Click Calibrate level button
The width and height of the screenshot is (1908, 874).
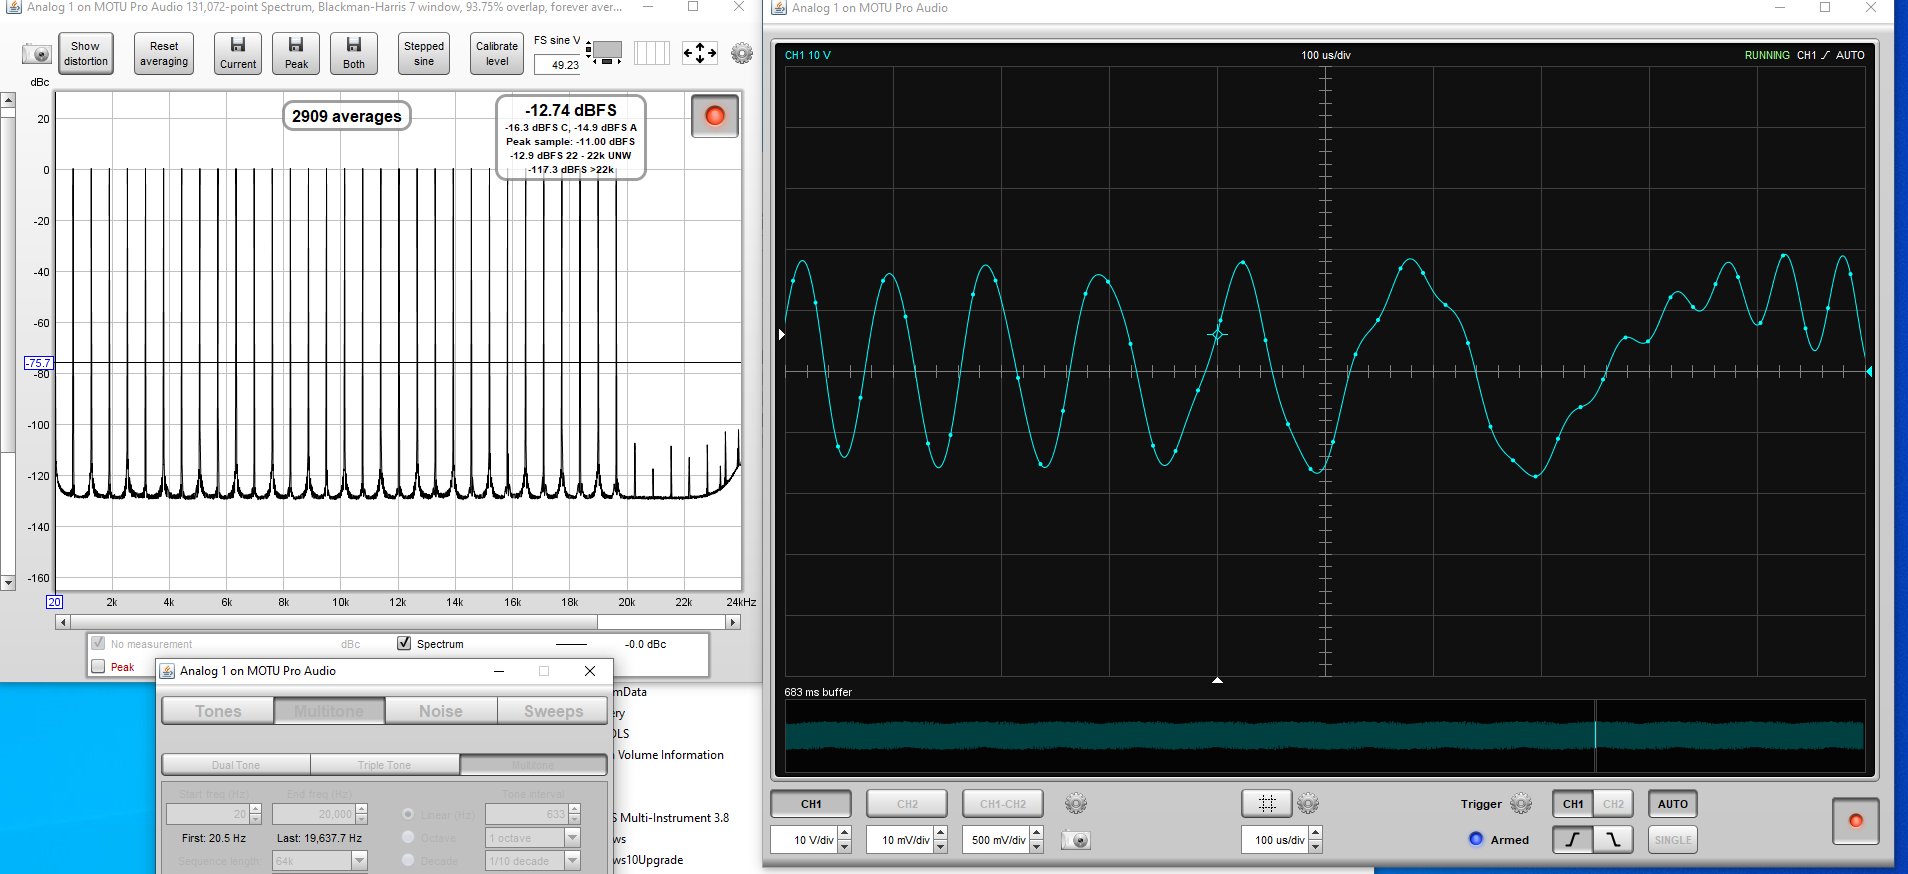tap(497, 53)
